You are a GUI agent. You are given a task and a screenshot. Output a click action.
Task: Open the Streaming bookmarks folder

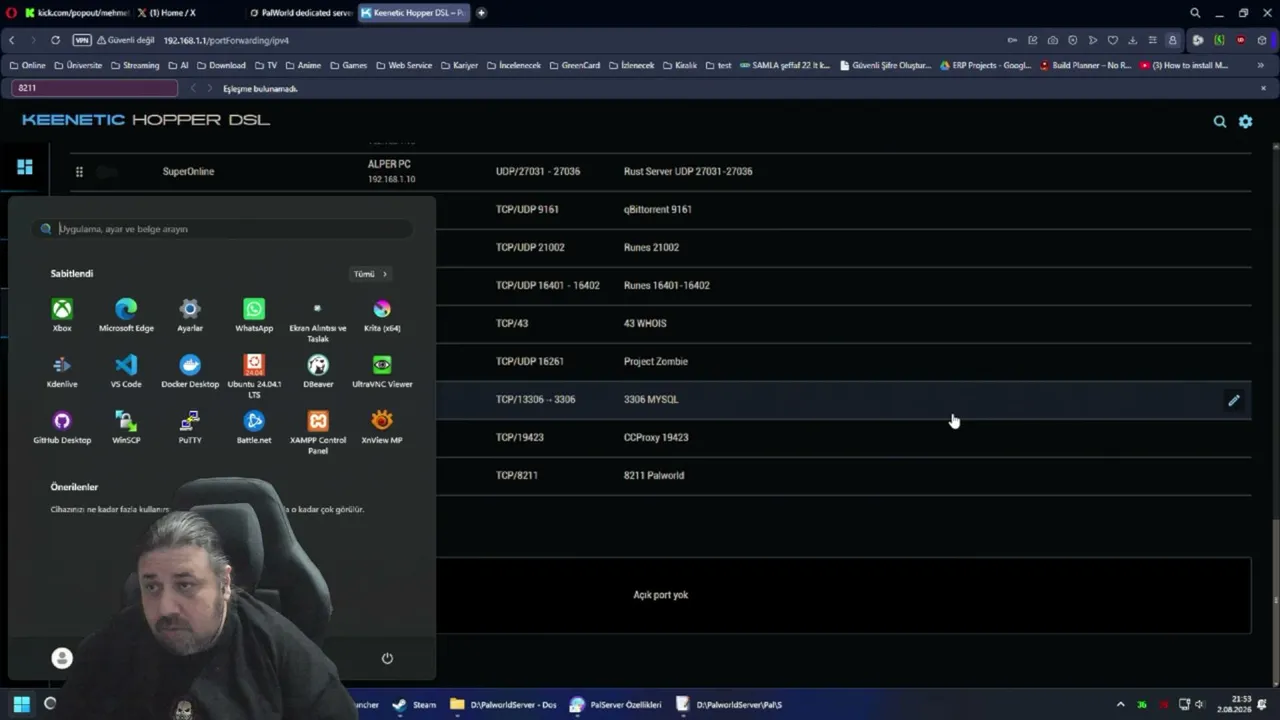pos(135,65)
